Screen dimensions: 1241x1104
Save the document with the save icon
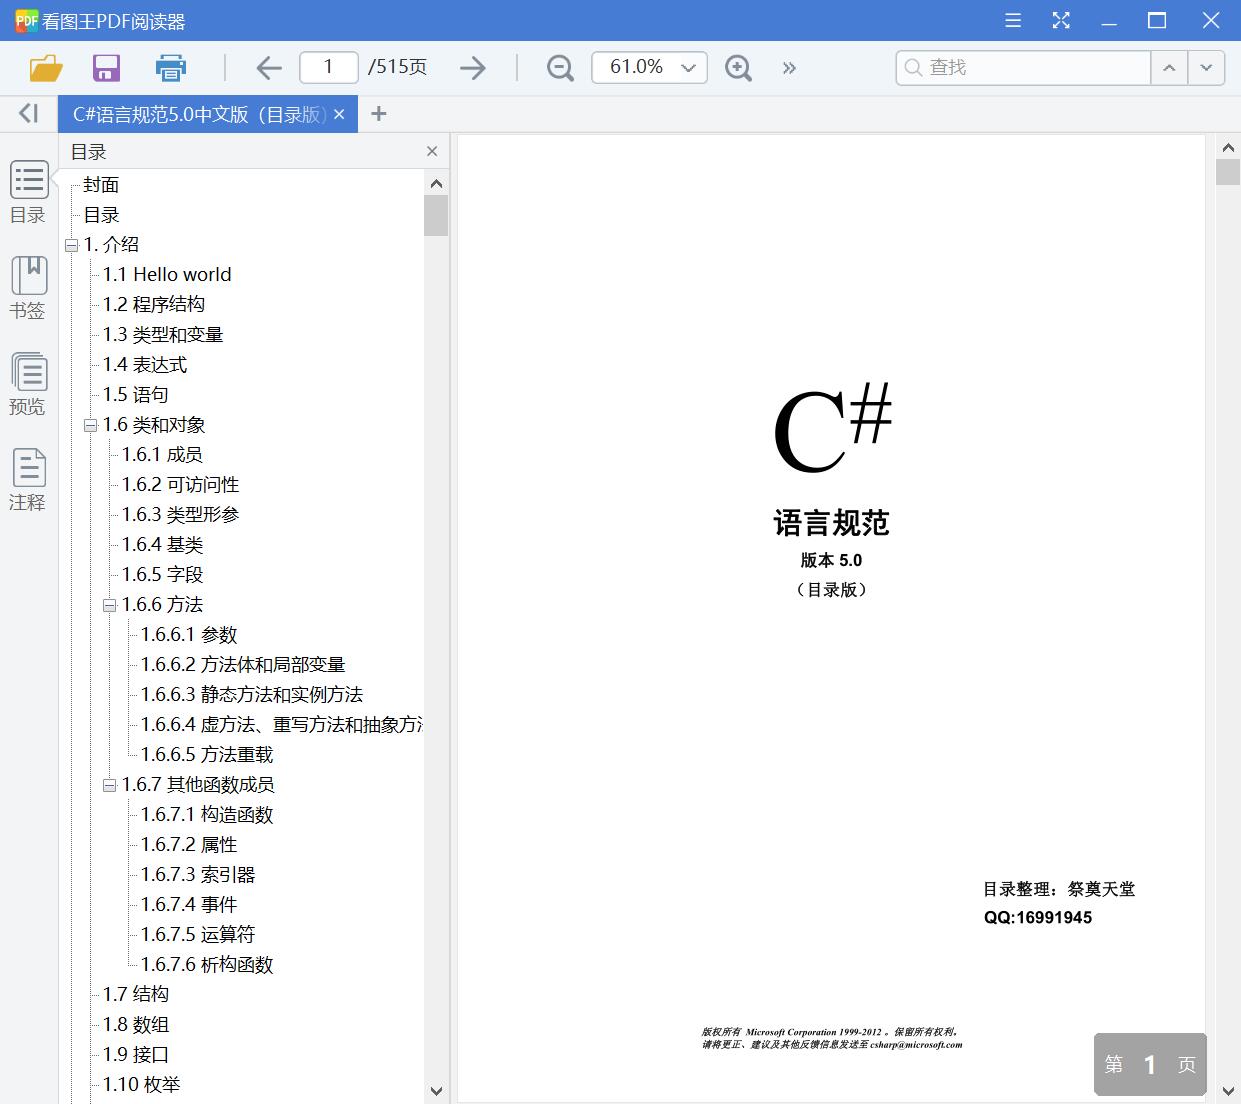pyautogui.click(x=106, y=67)
